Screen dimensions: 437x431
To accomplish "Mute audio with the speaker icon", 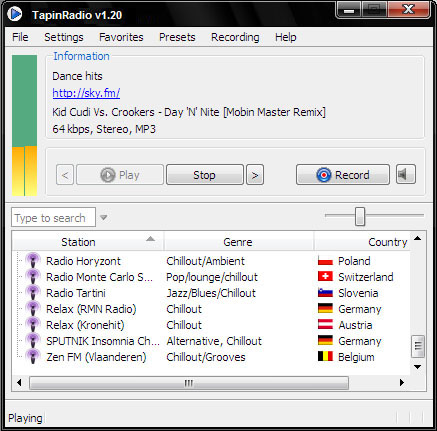I will pos(406,174).
